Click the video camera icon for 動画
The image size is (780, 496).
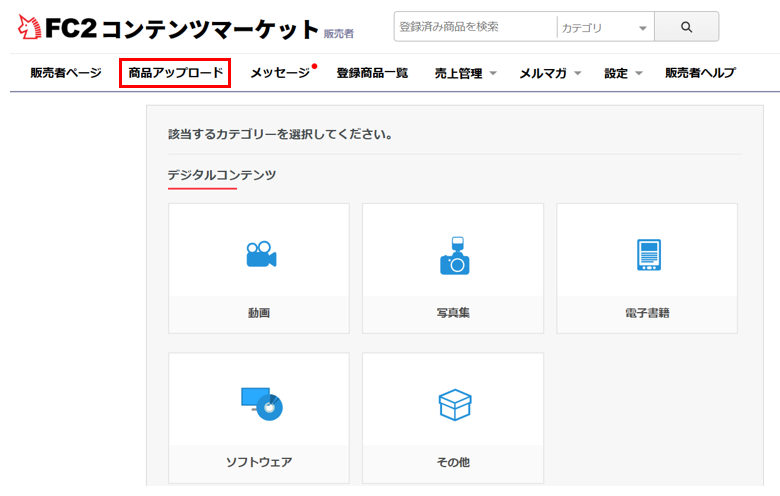260,255
